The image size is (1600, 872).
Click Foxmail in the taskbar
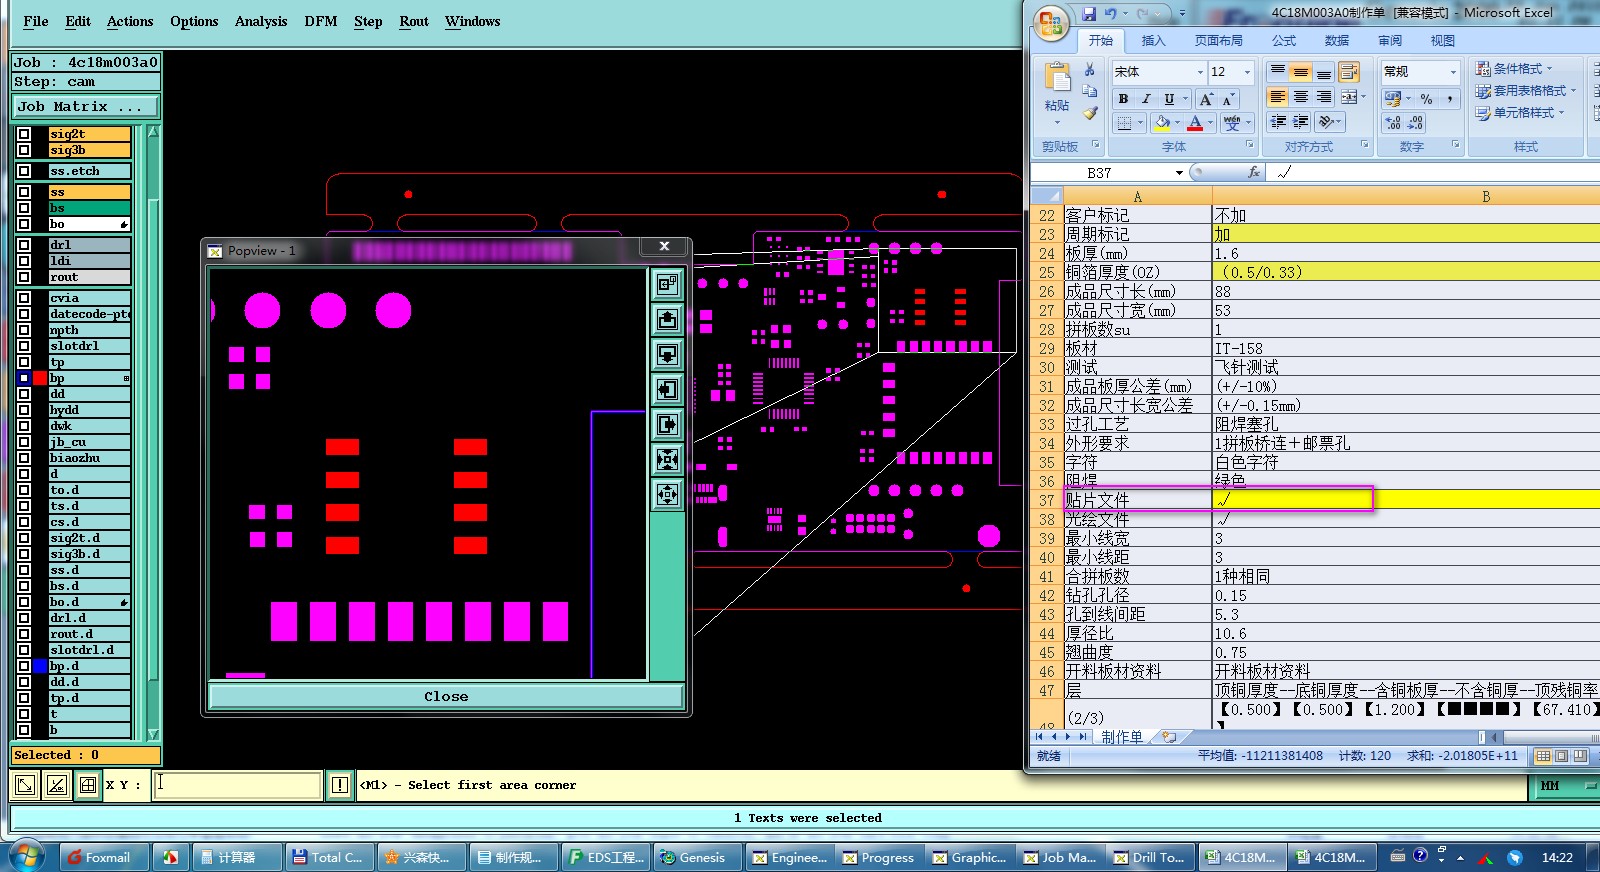click(x=104, y=857)
